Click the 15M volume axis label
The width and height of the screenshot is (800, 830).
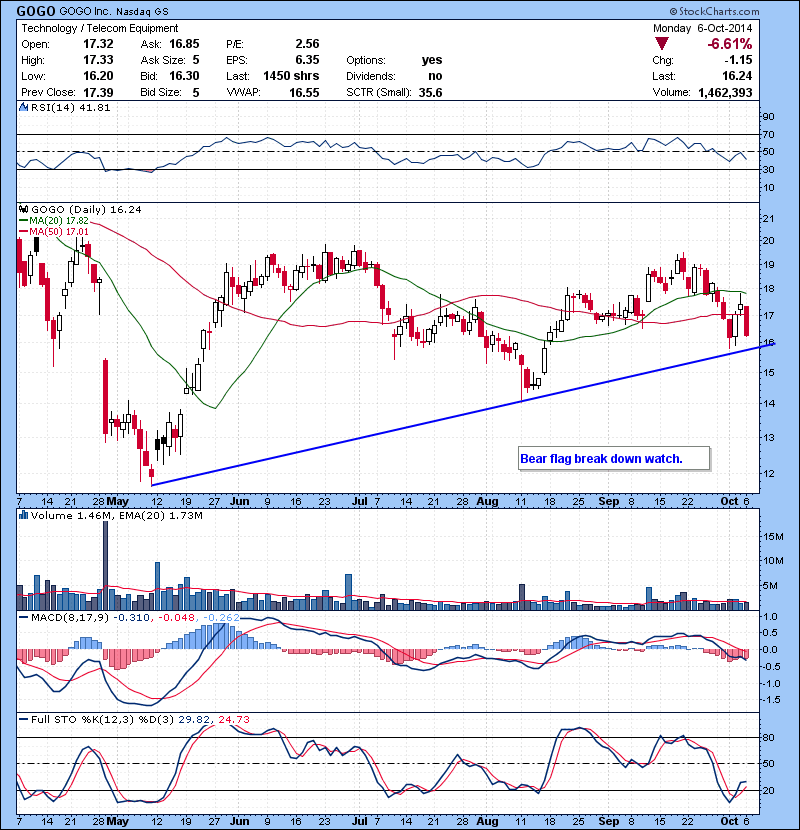tap(773, 537)
